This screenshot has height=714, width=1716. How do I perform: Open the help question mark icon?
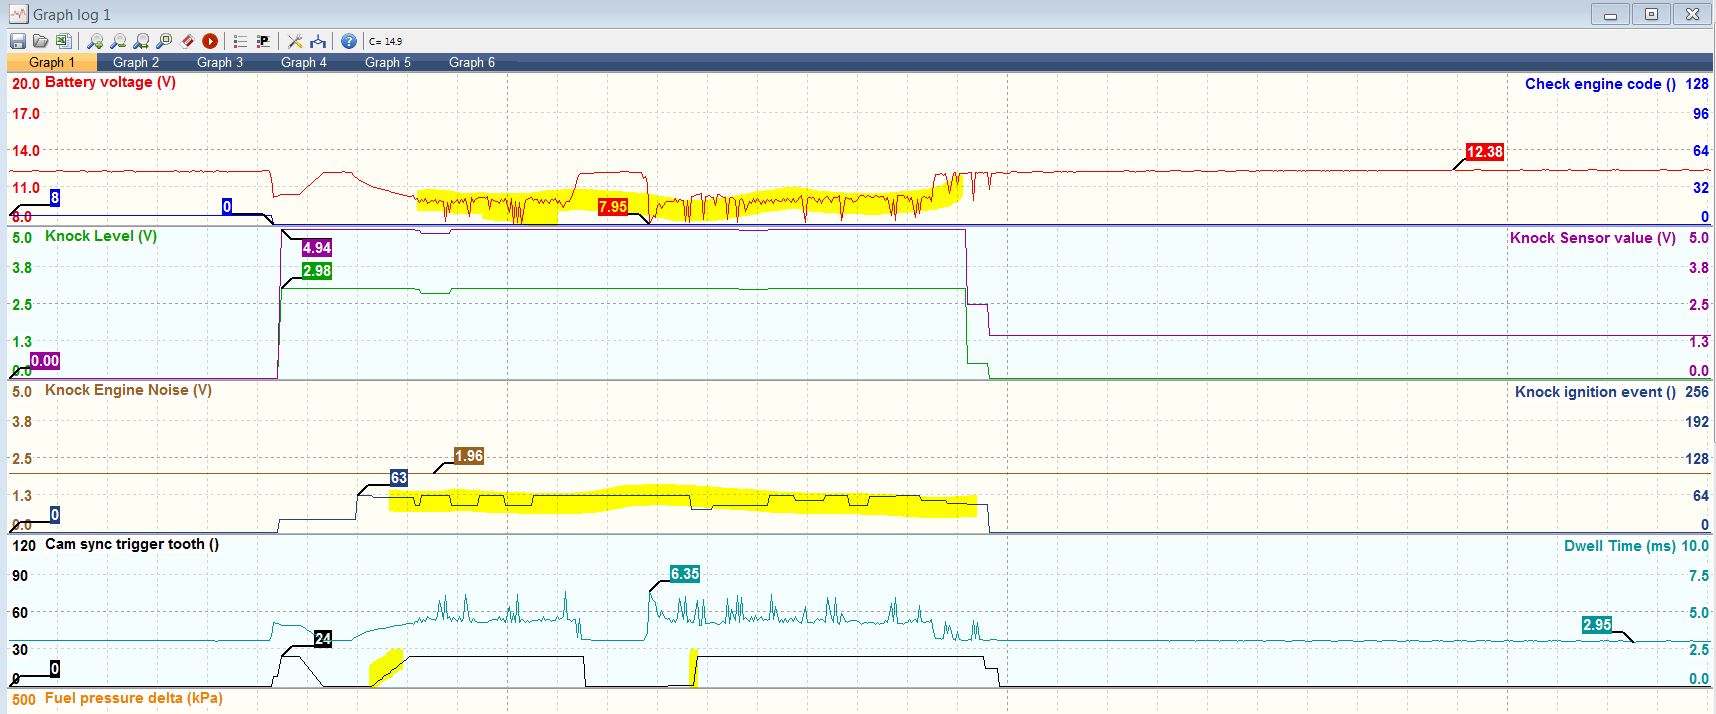pyautogui.click(x=348, y=41)
